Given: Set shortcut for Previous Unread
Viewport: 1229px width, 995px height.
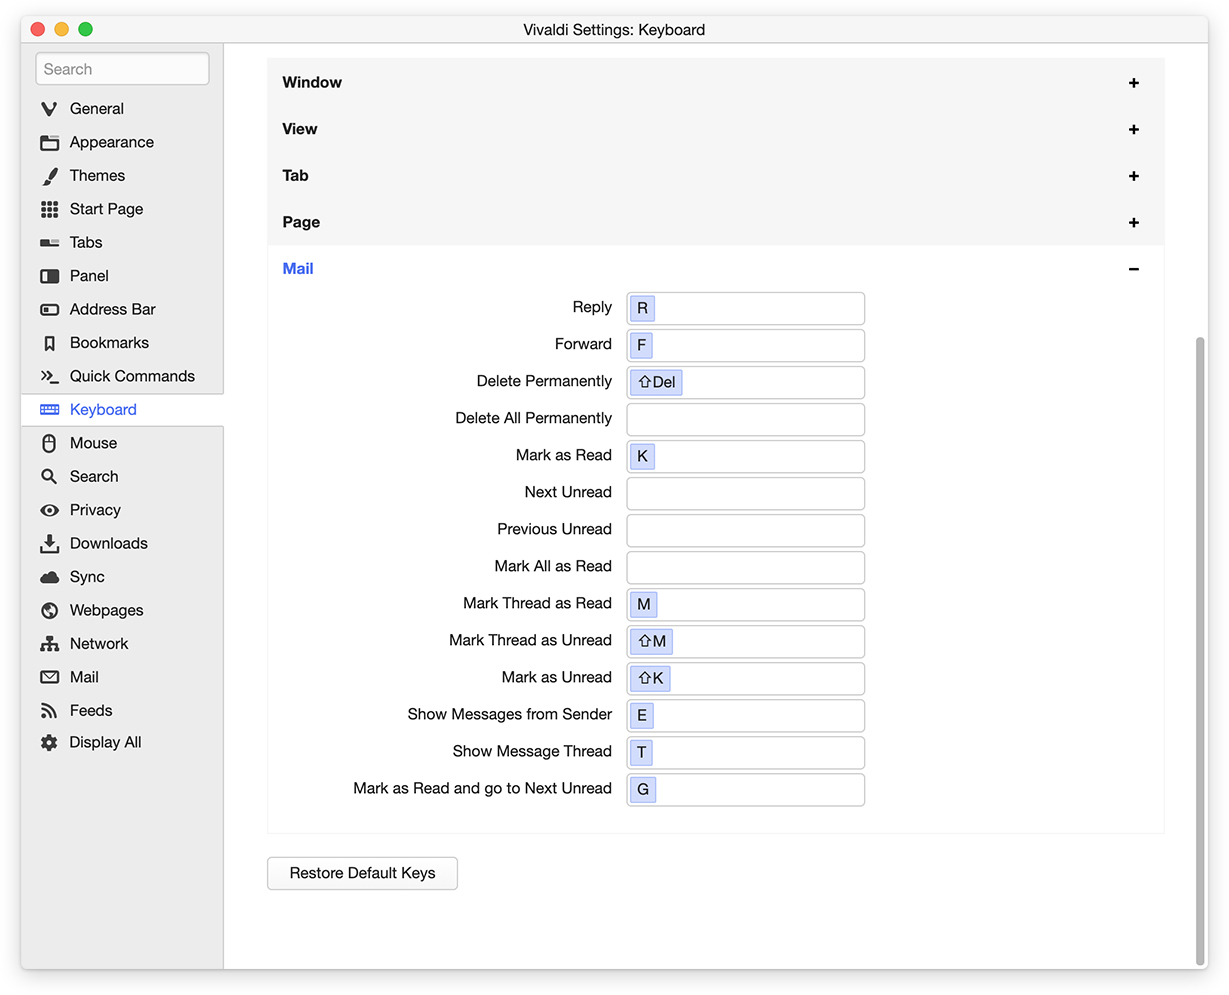Looking at the screenshot, I should pos(746,530).
